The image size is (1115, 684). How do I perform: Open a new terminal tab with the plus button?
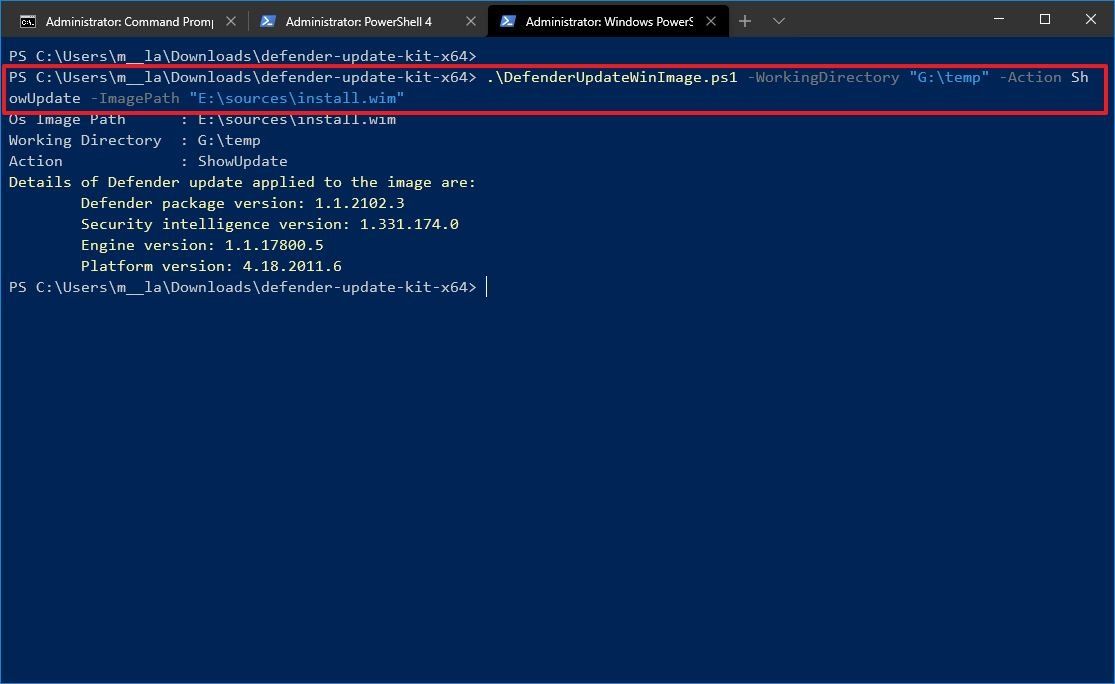pyautogui.click(x=746, y=19)
